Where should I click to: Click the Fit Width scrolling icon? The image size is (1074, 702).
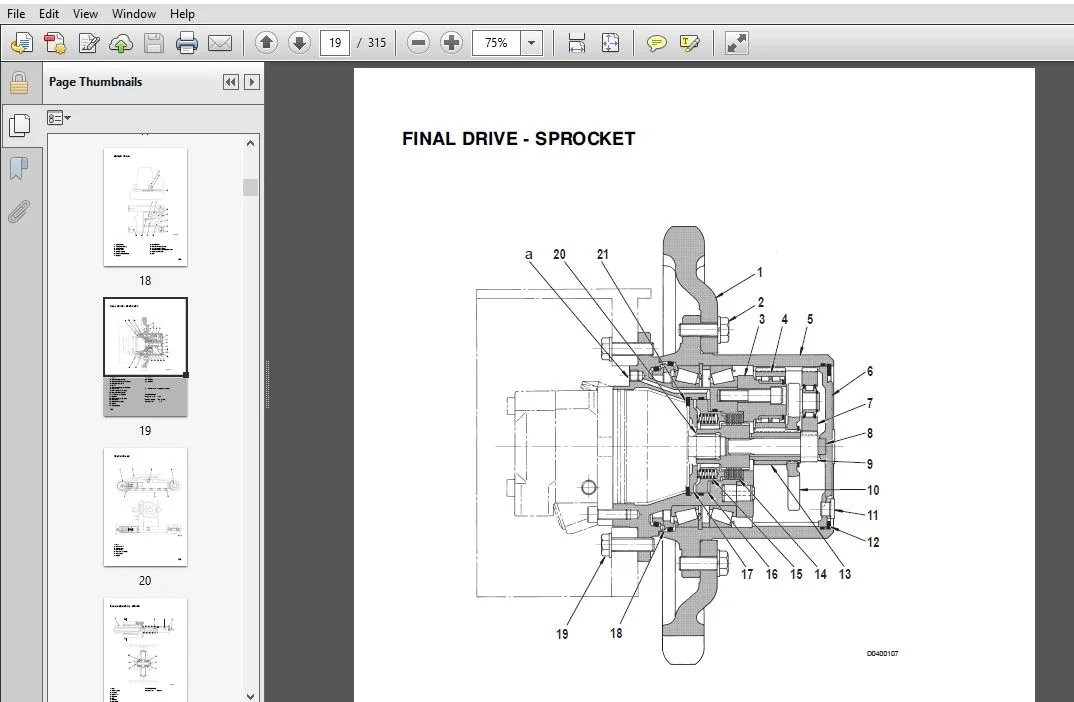point(577,43)
